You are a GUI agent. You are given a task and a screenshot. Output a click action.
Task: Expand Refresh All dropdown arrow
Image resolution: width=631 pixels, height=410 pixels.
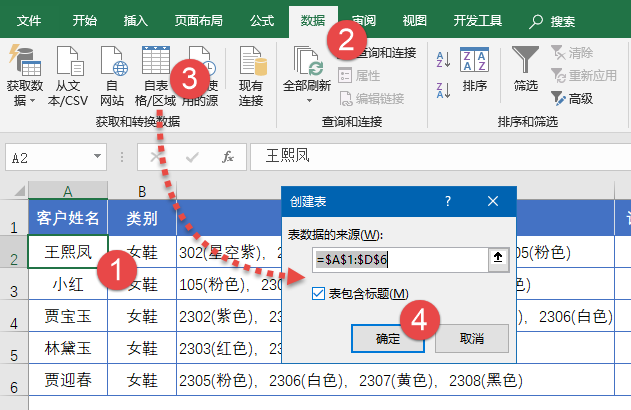click(x=309, y=101)
